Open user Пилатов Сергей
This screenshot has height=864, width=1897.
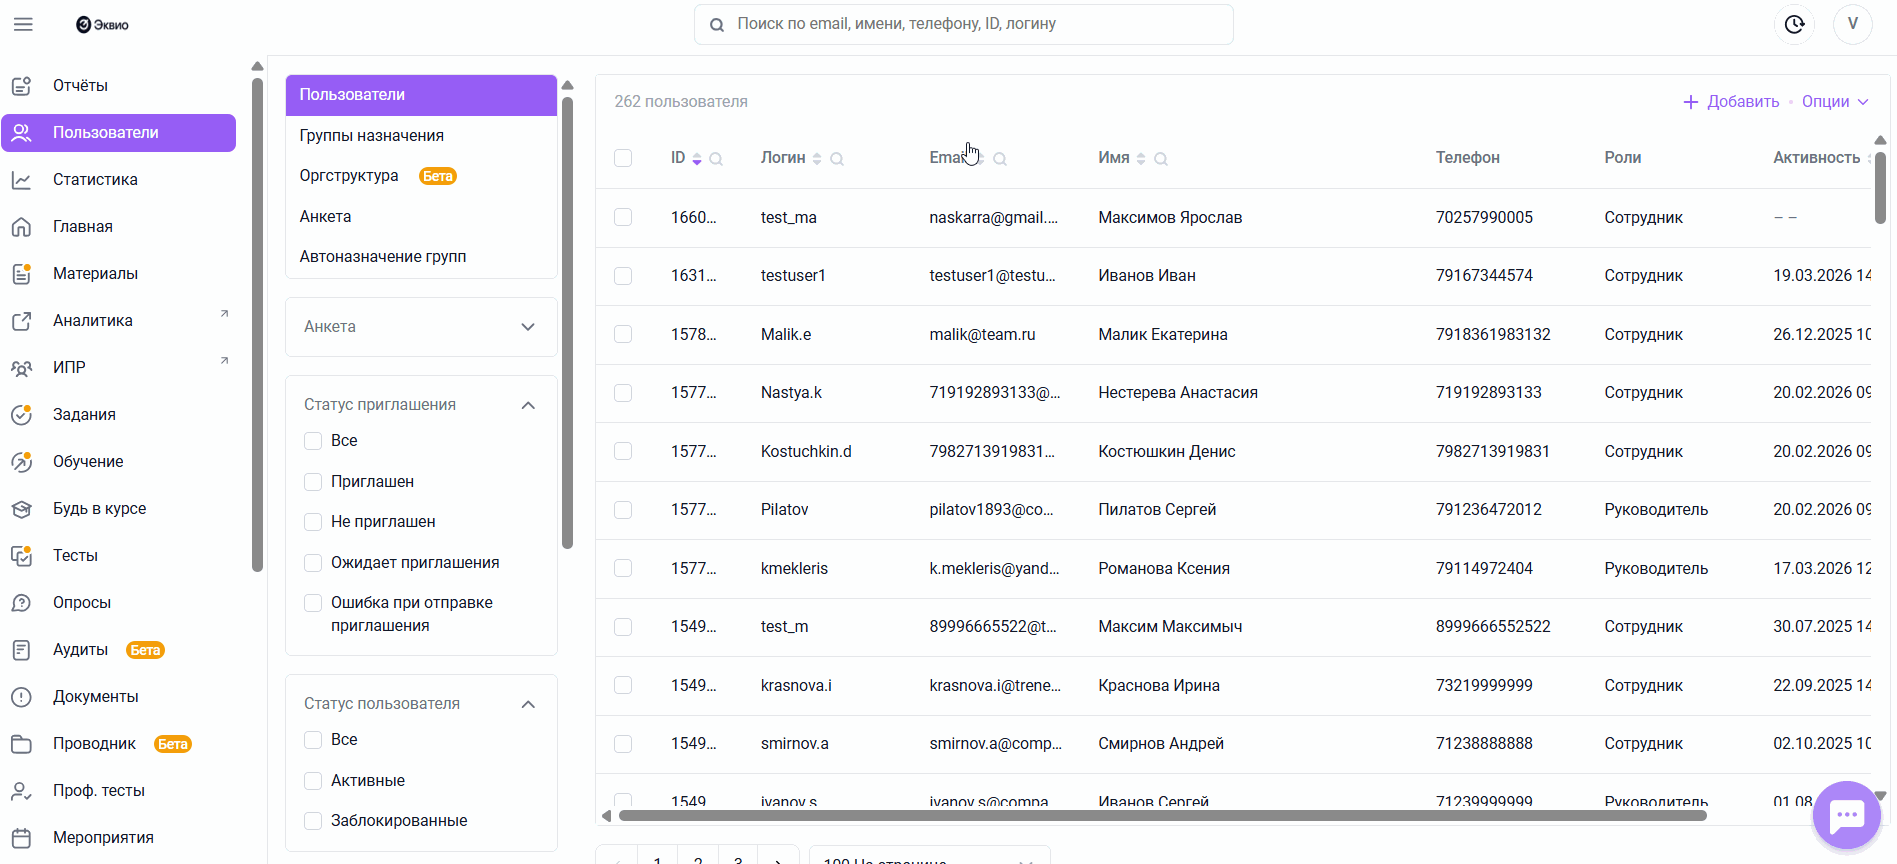[1157, 510]
